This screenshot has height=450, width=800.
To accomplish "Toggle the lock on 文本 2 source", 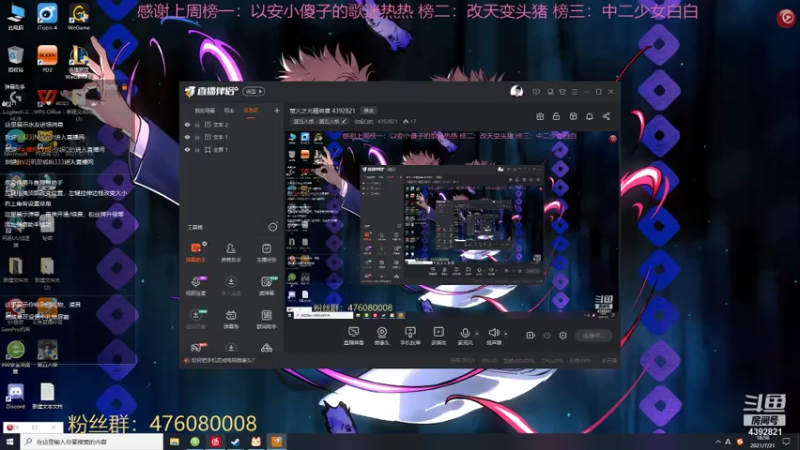I will point(197,124).
